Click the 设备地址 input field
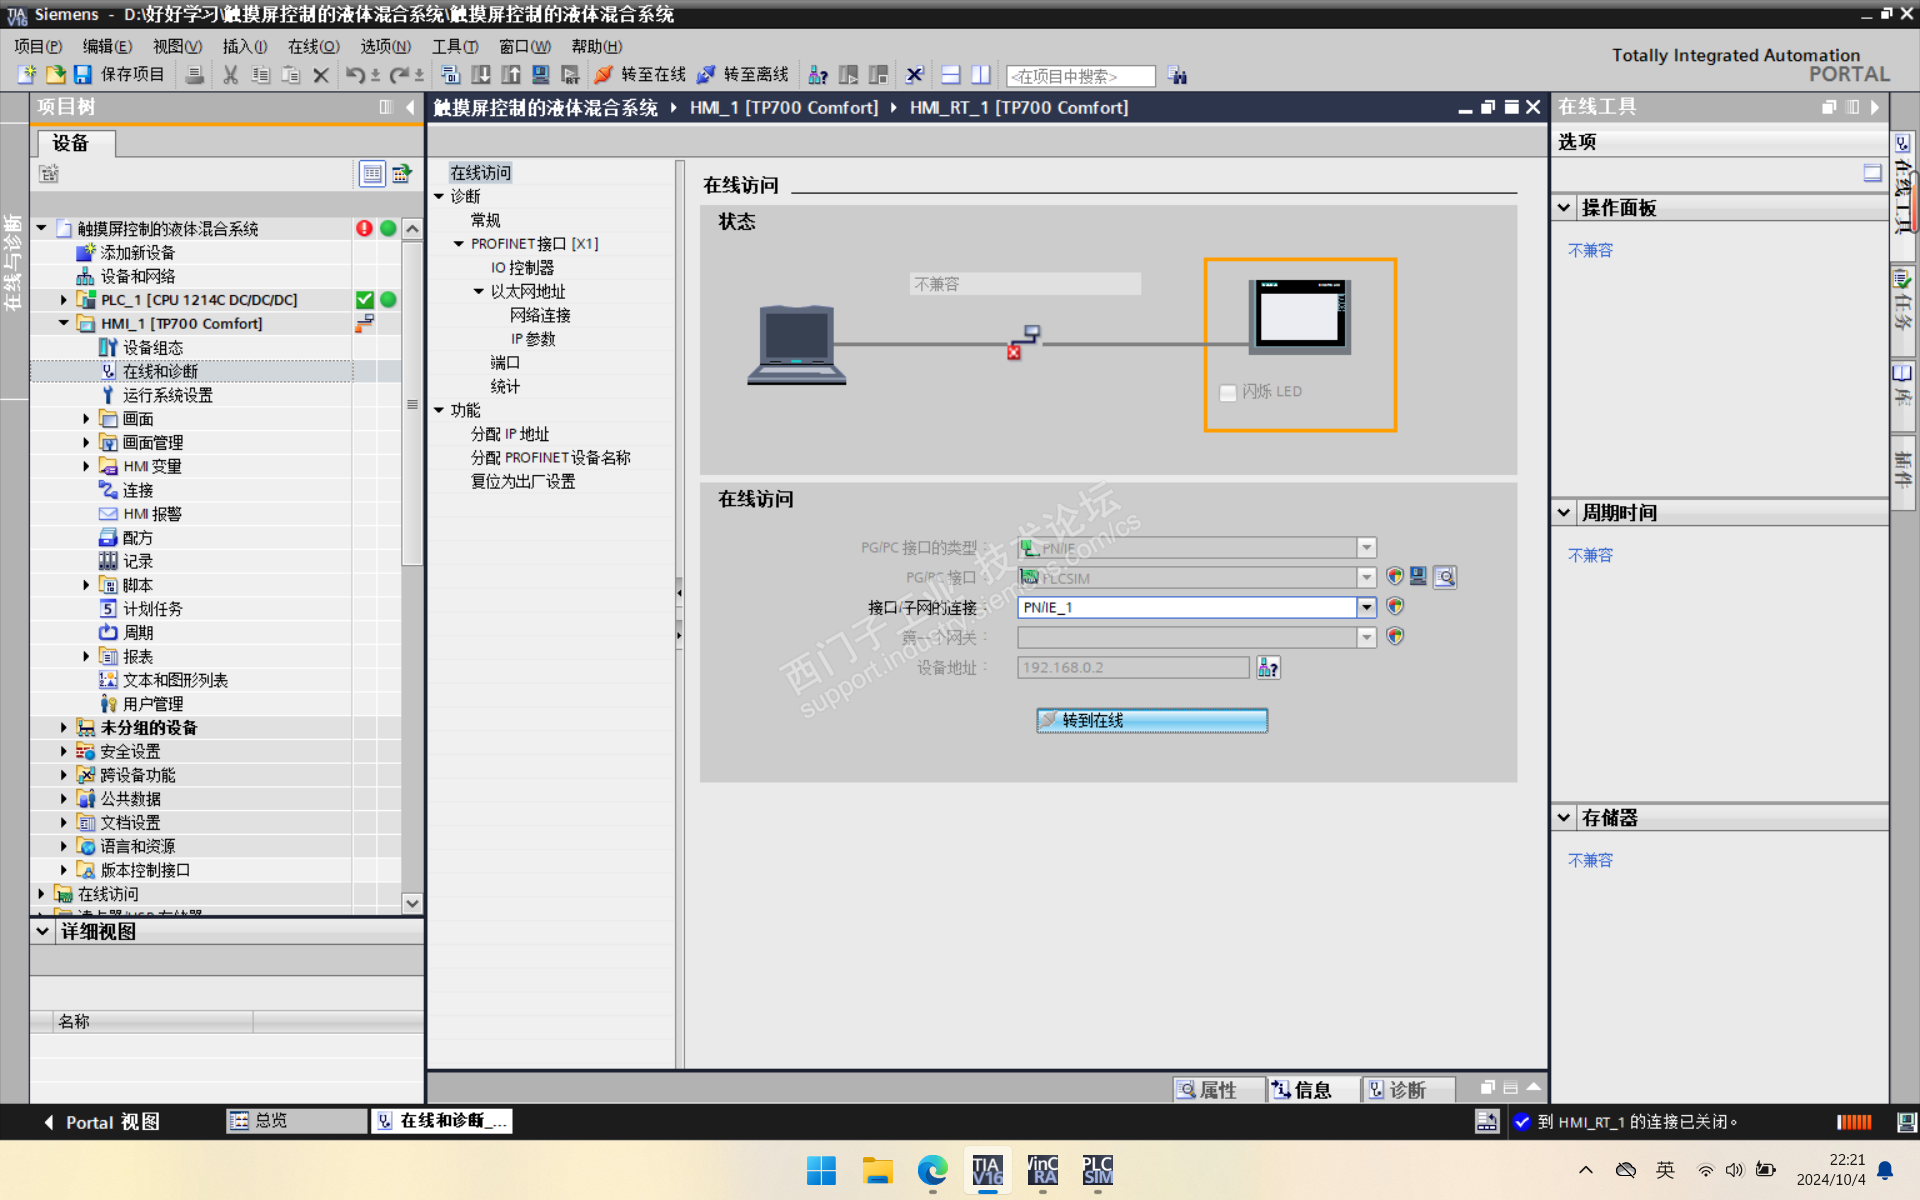Image resolution: width=1920 pixels, height=1200 pixels. pyautogui.click(x=1132, y=667)
